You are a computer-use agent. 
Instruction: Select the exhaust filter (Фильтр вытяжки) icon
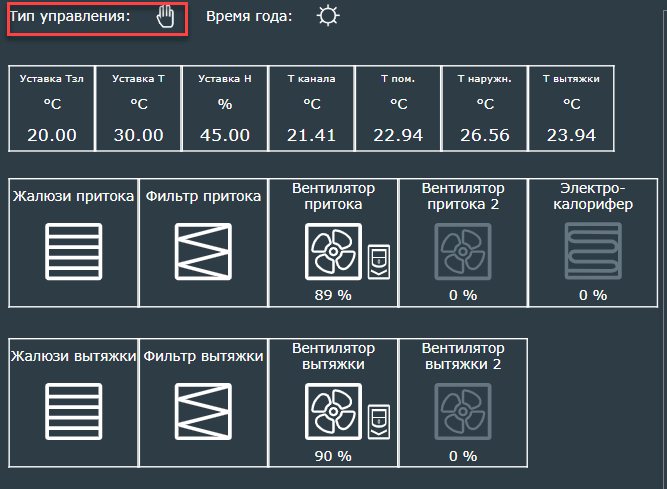click(x=203, y=412)
